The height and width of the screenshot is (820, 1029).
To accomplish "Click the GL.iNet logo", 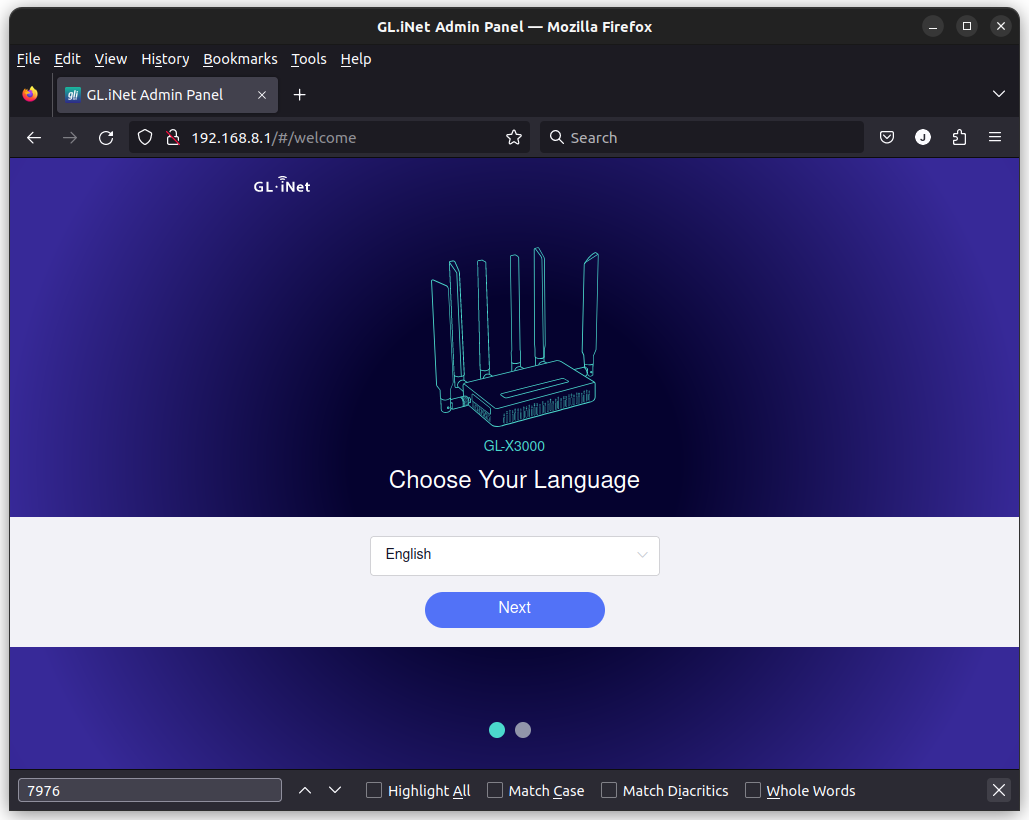I will click(x=282, y=186).
